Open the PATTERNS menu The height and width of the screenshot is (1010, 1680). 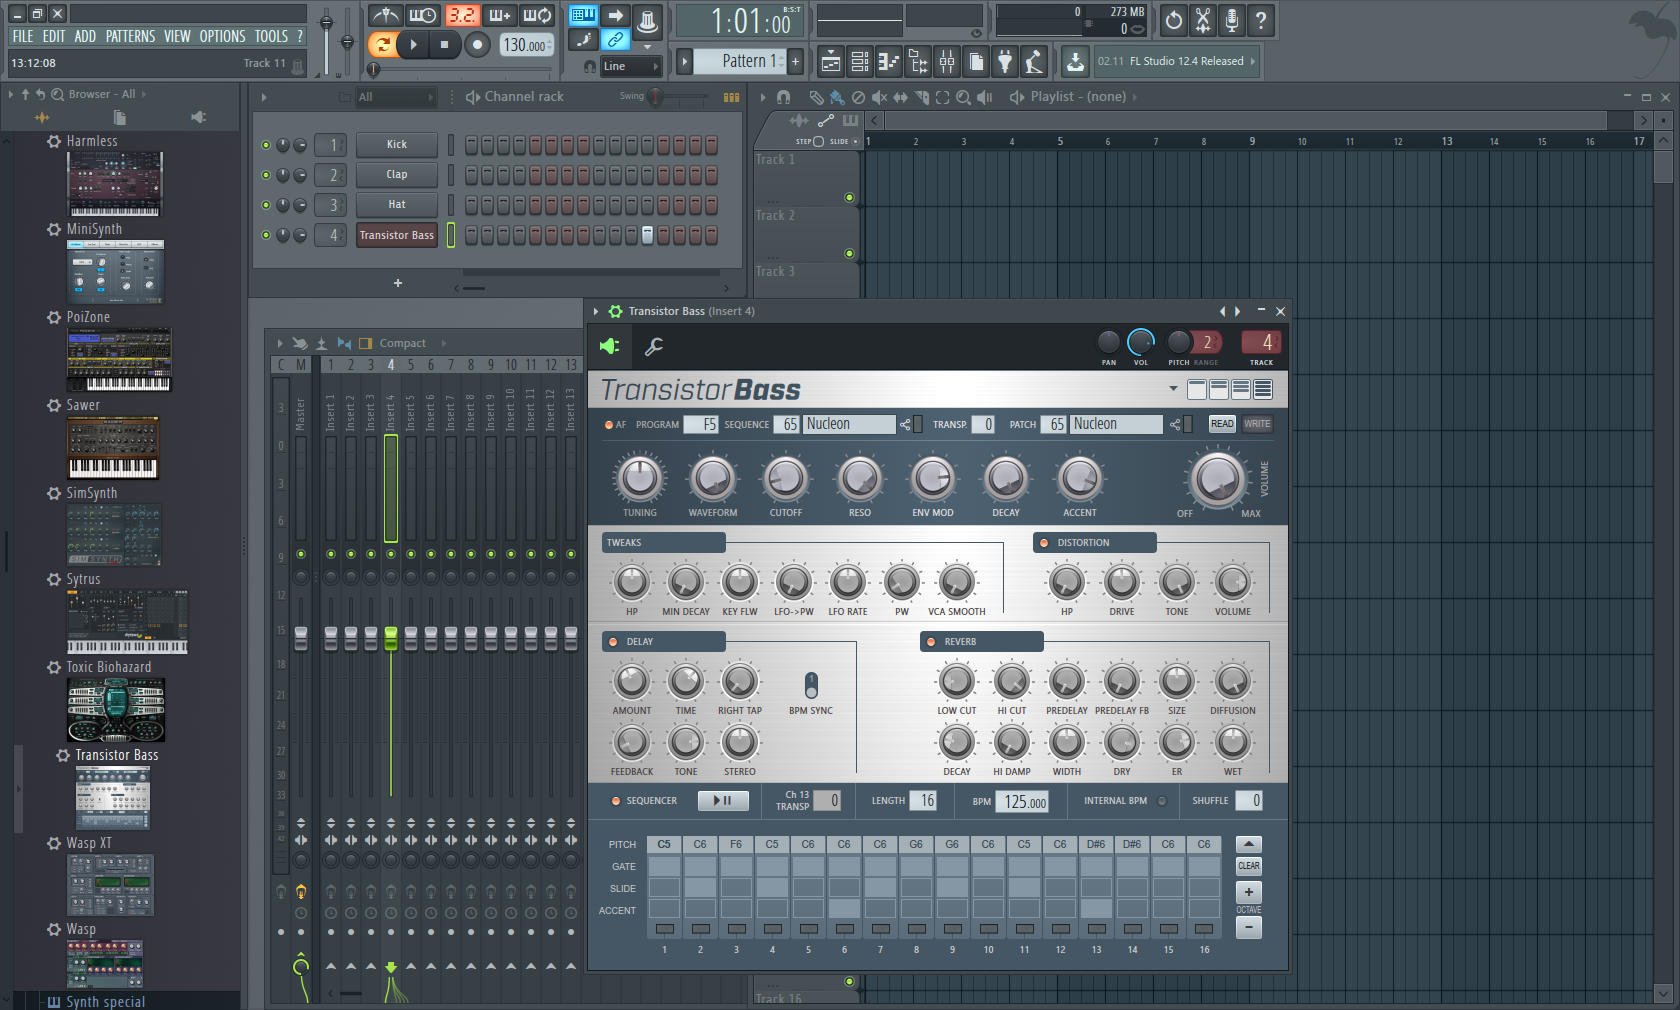pos(131,36)
